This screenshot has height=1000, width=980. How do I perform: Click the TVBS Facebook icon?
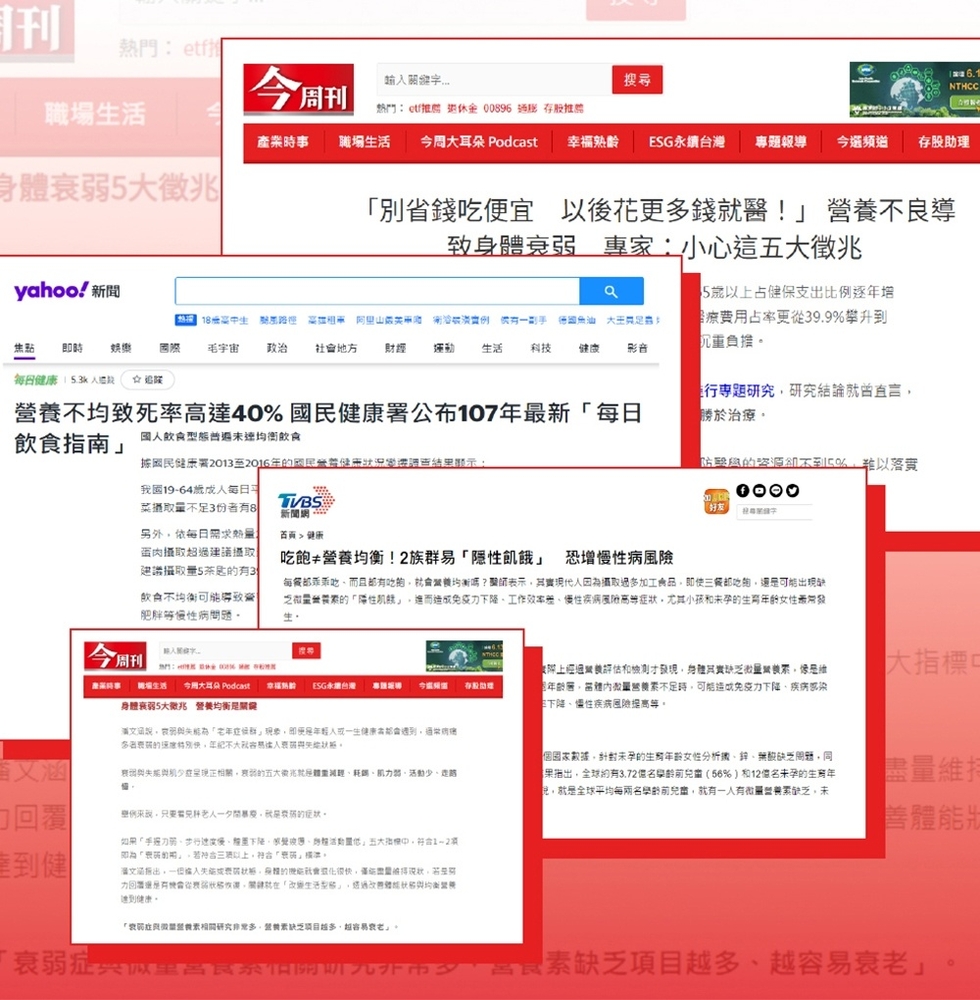tap(743, 490)
